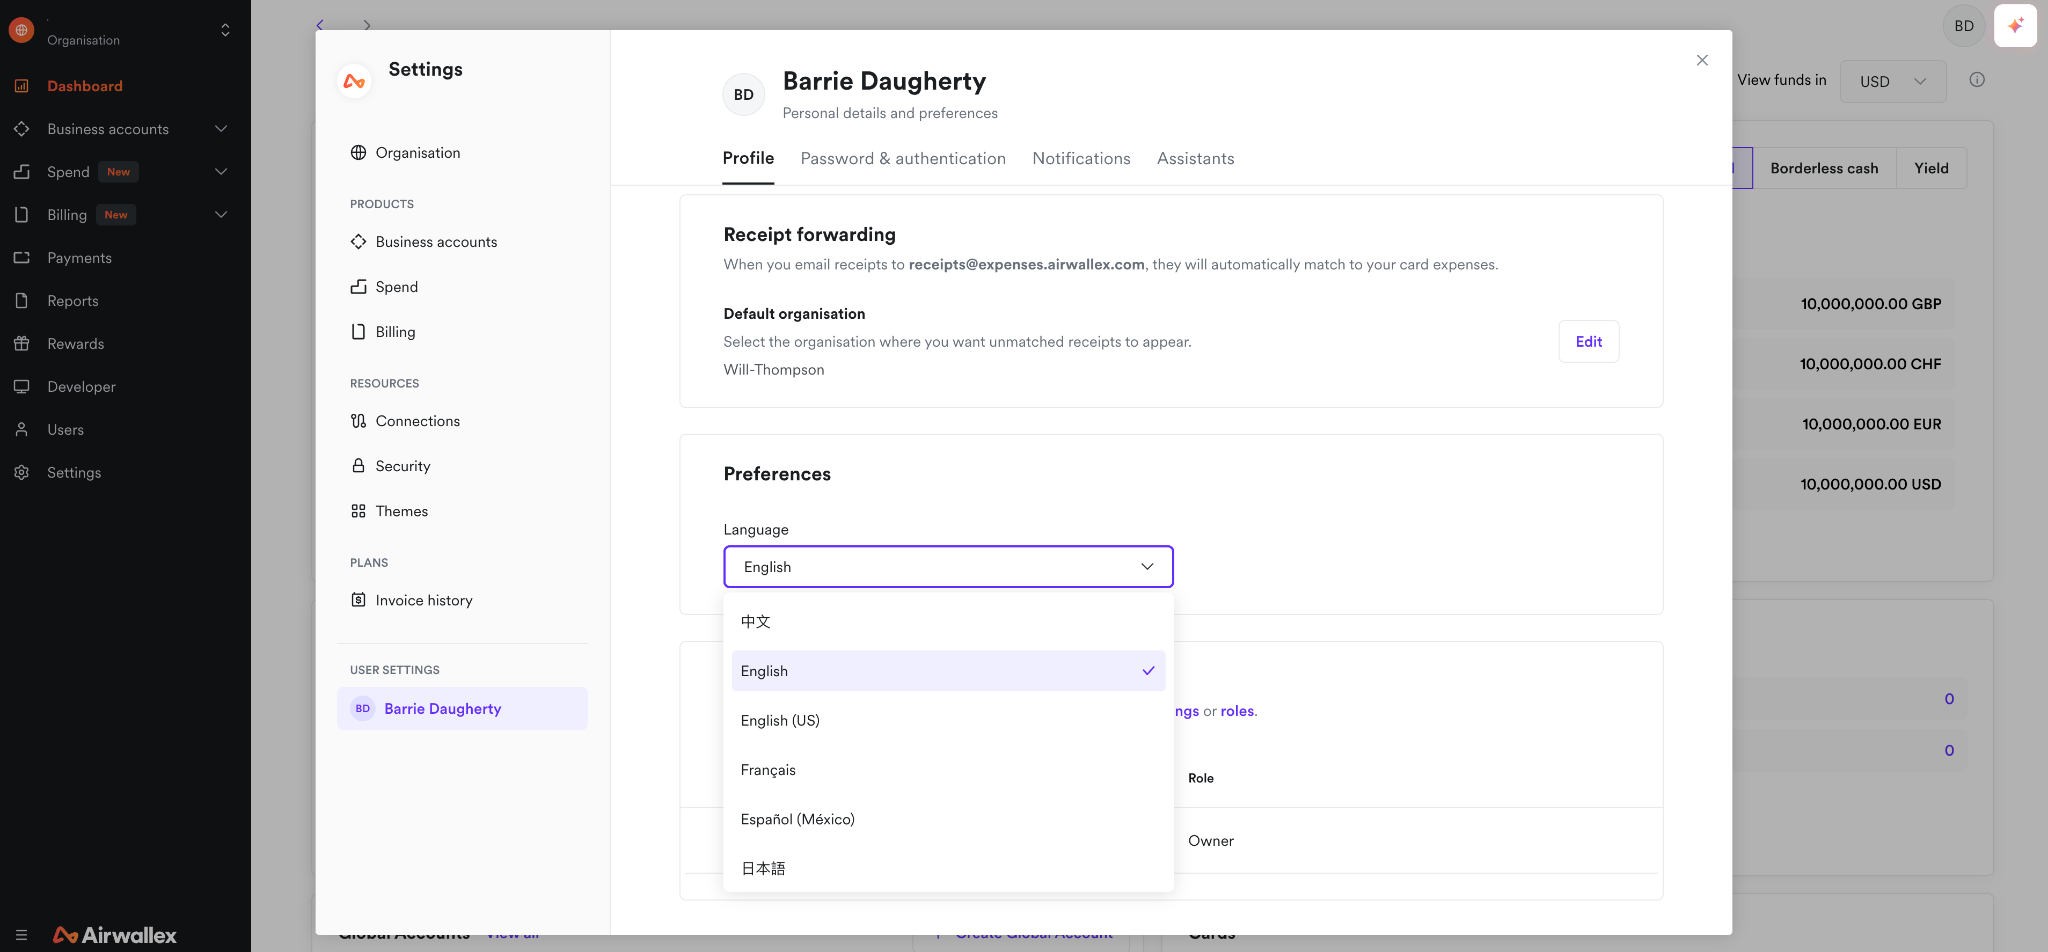Choose 日本語 from the language list
The image size is (2048, 952).
(x=948, y=868)
